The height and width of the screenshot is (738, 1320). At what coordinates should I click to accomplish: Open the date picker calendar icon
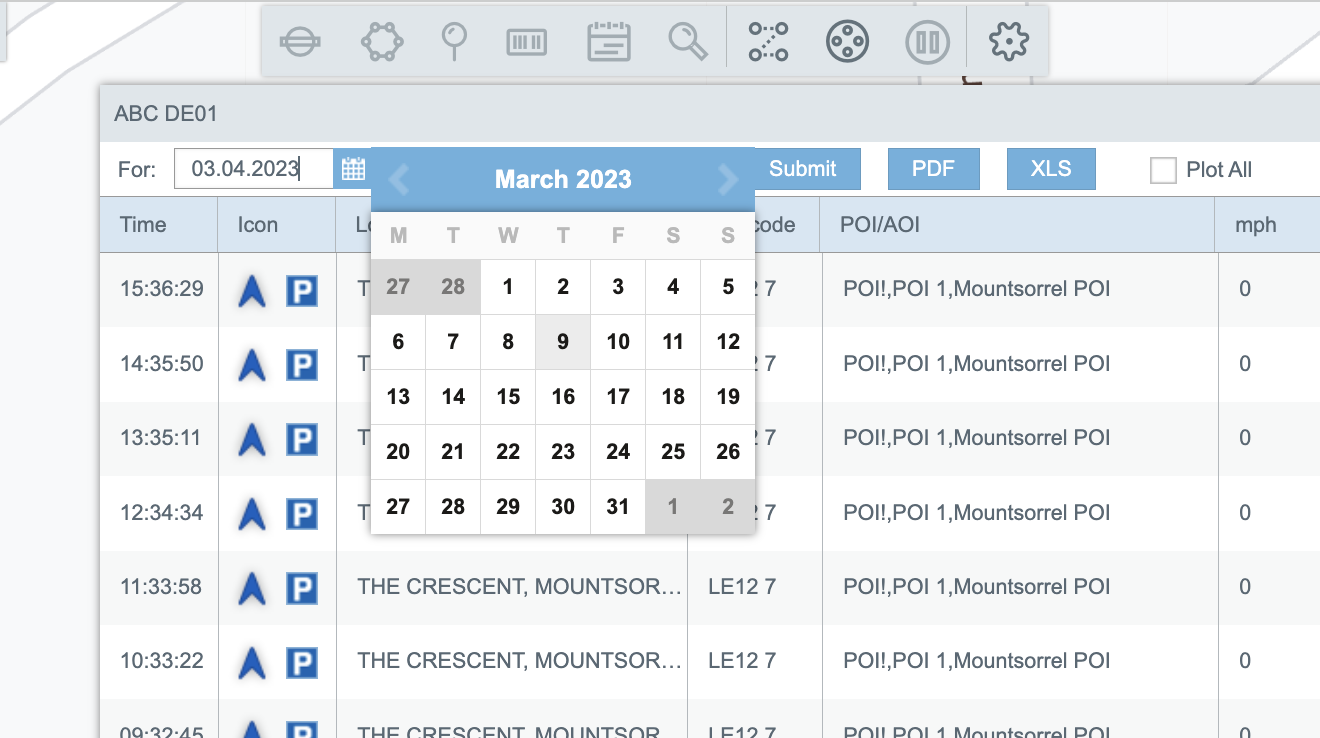353,169
